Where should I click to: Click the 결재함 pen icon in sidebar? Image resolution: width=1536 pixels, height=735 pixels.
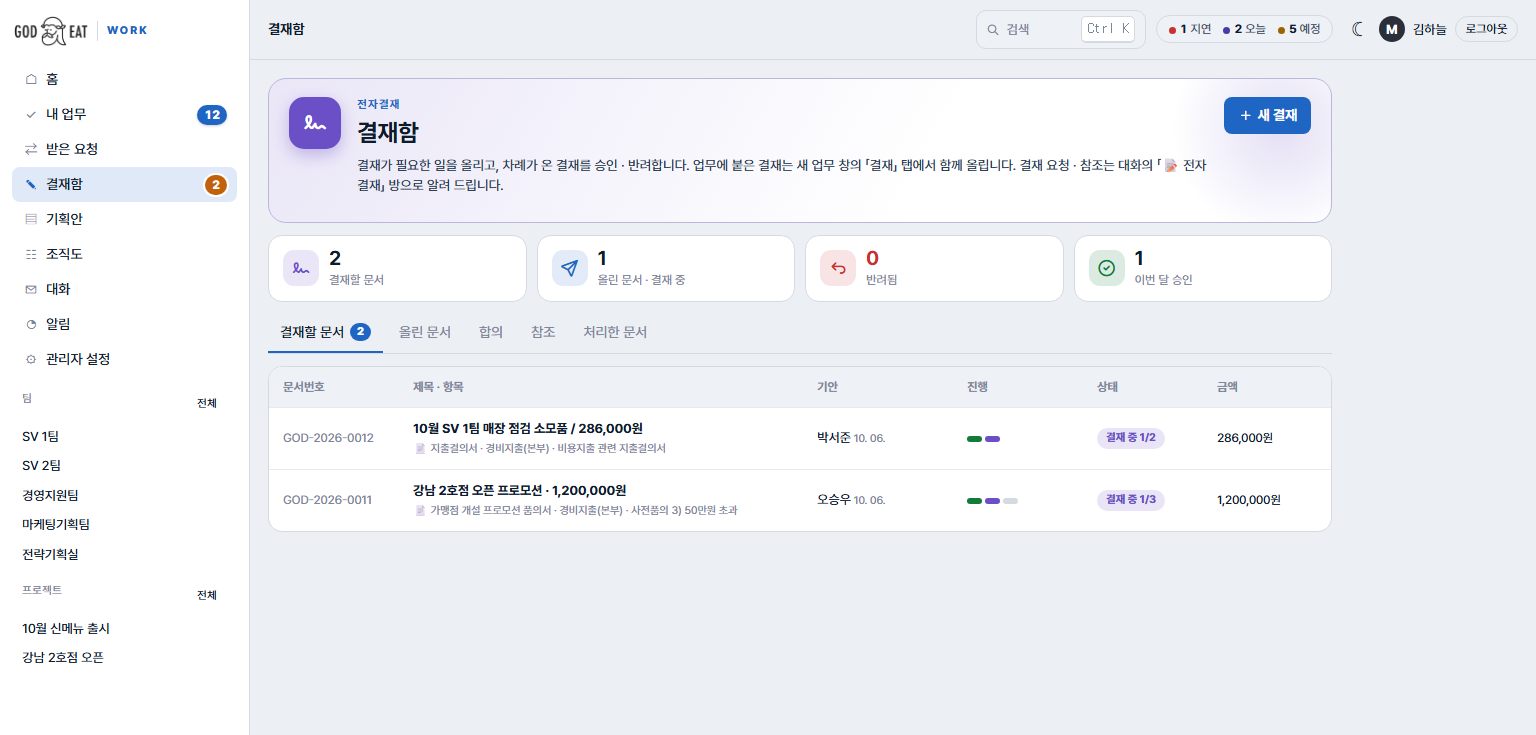[x=31, y=184]
